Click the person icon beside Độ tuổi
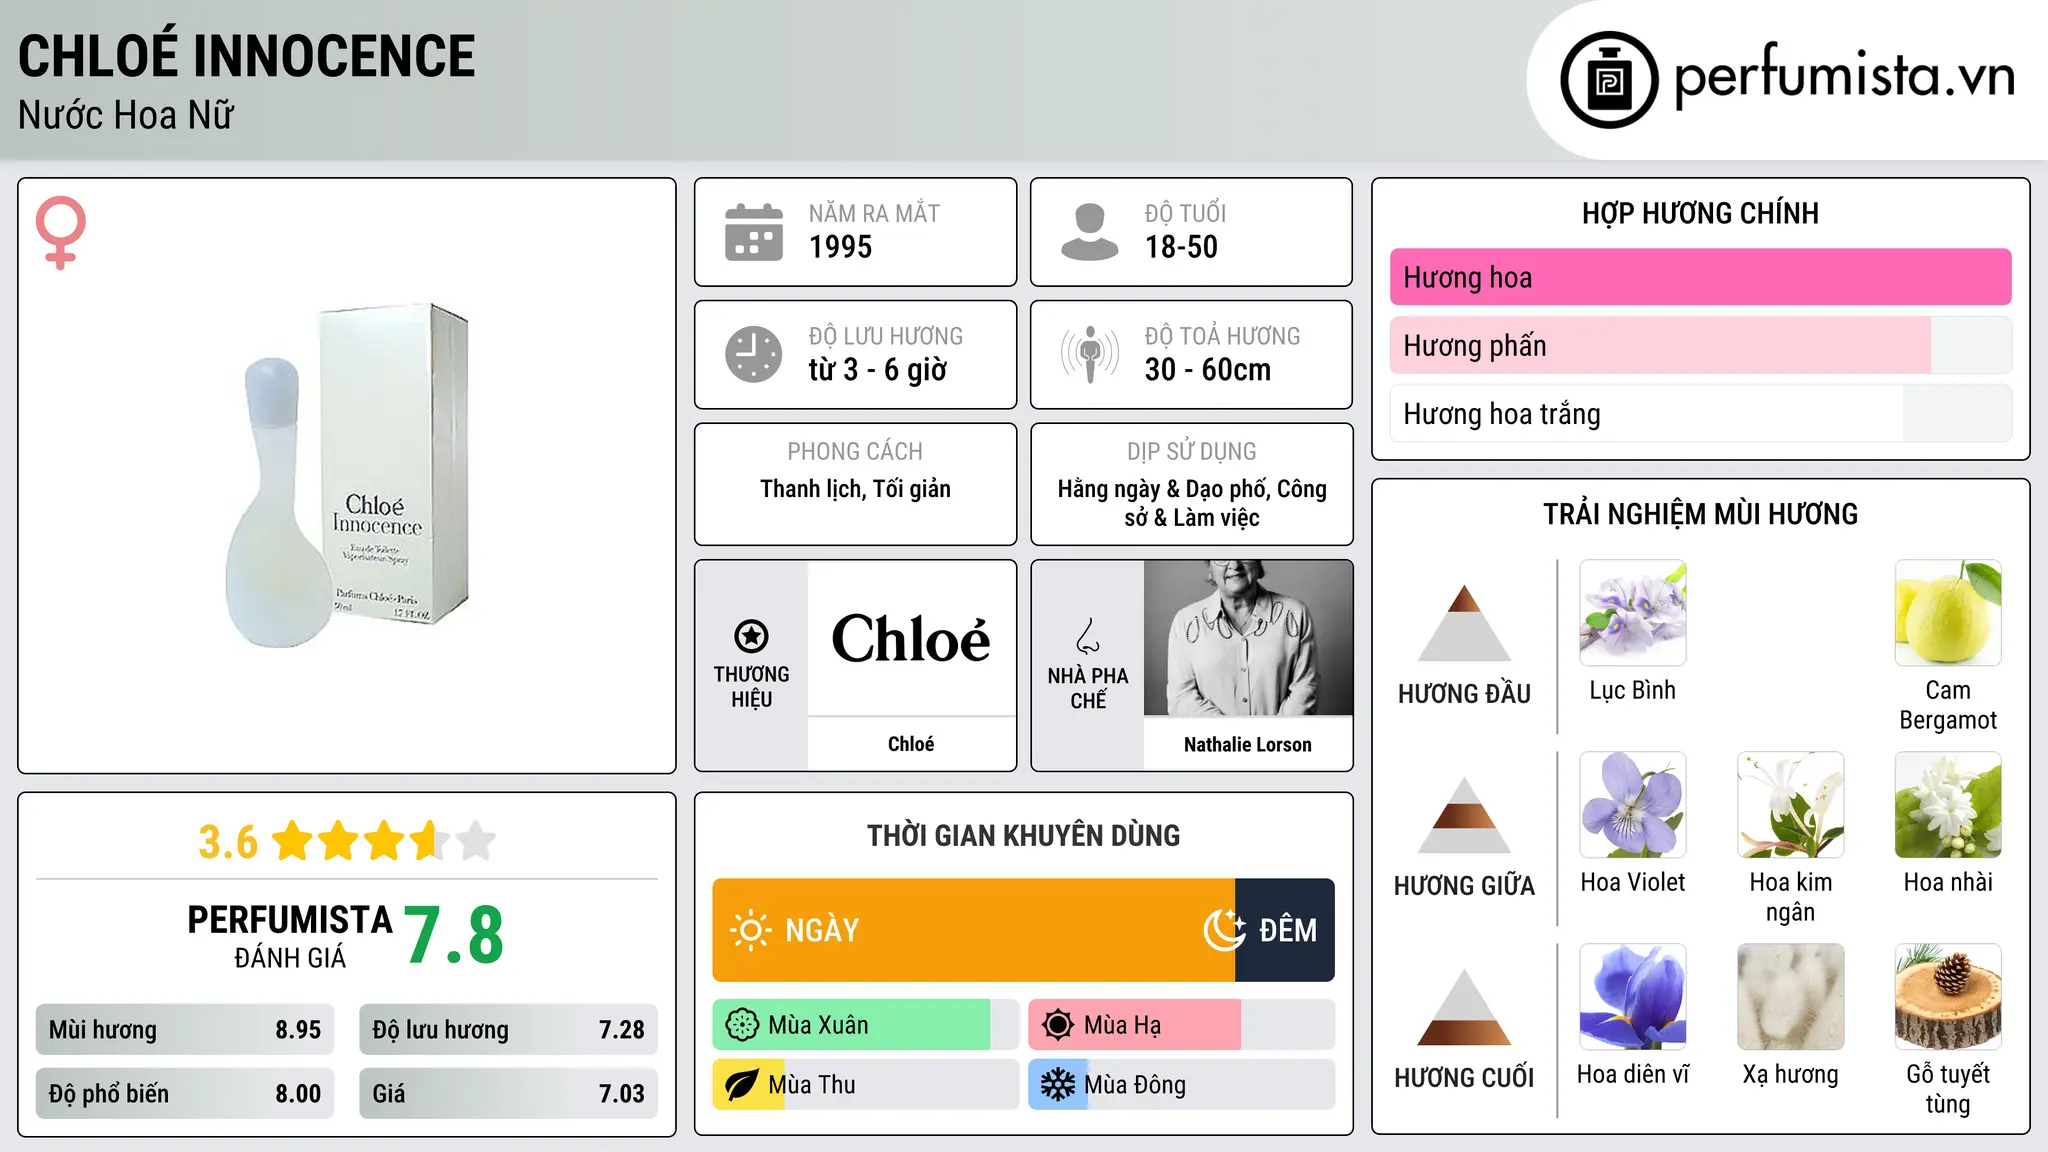 coord(1089,232)
